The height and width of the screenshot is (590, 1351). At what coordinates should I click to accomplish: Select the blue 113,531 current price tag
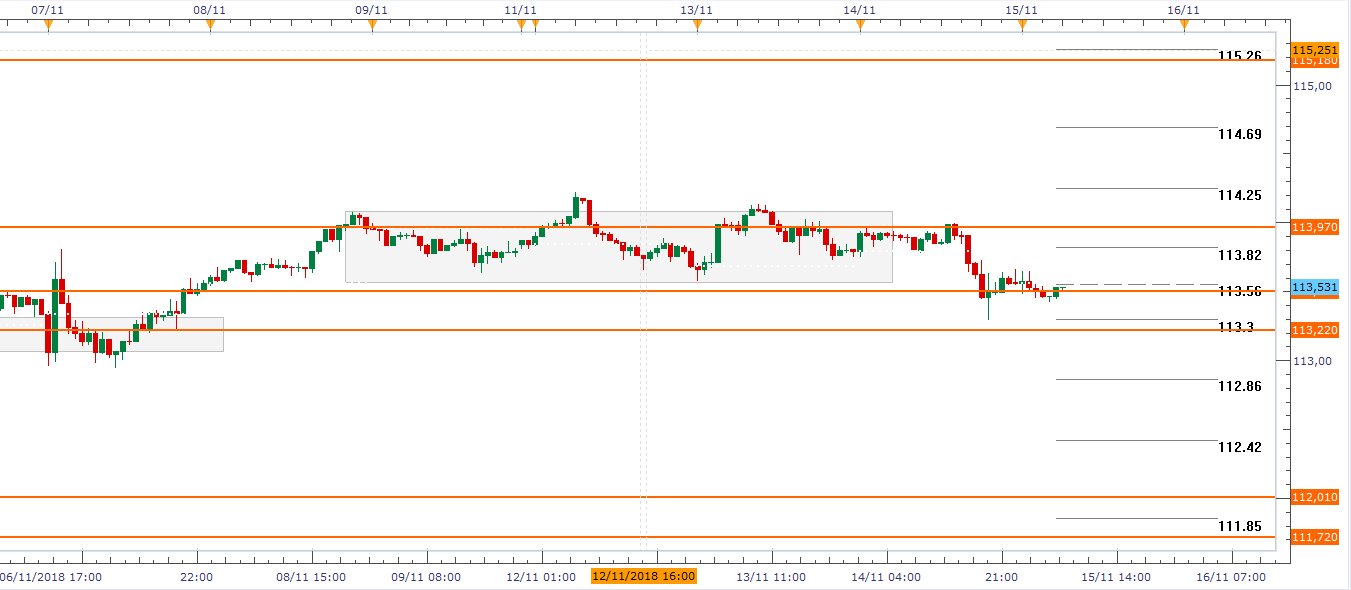point(1314,288)
